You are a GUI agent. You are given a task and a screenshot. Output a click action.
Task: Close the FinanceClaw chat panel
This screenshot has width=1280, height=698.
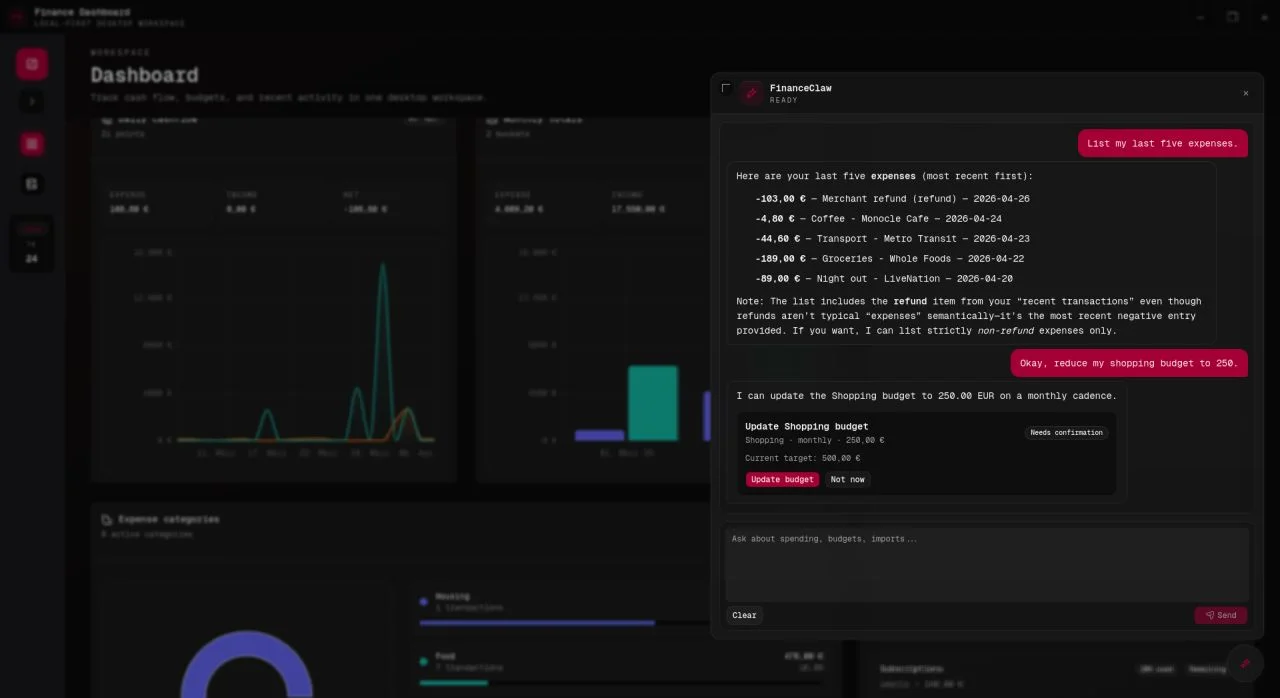1246,93
